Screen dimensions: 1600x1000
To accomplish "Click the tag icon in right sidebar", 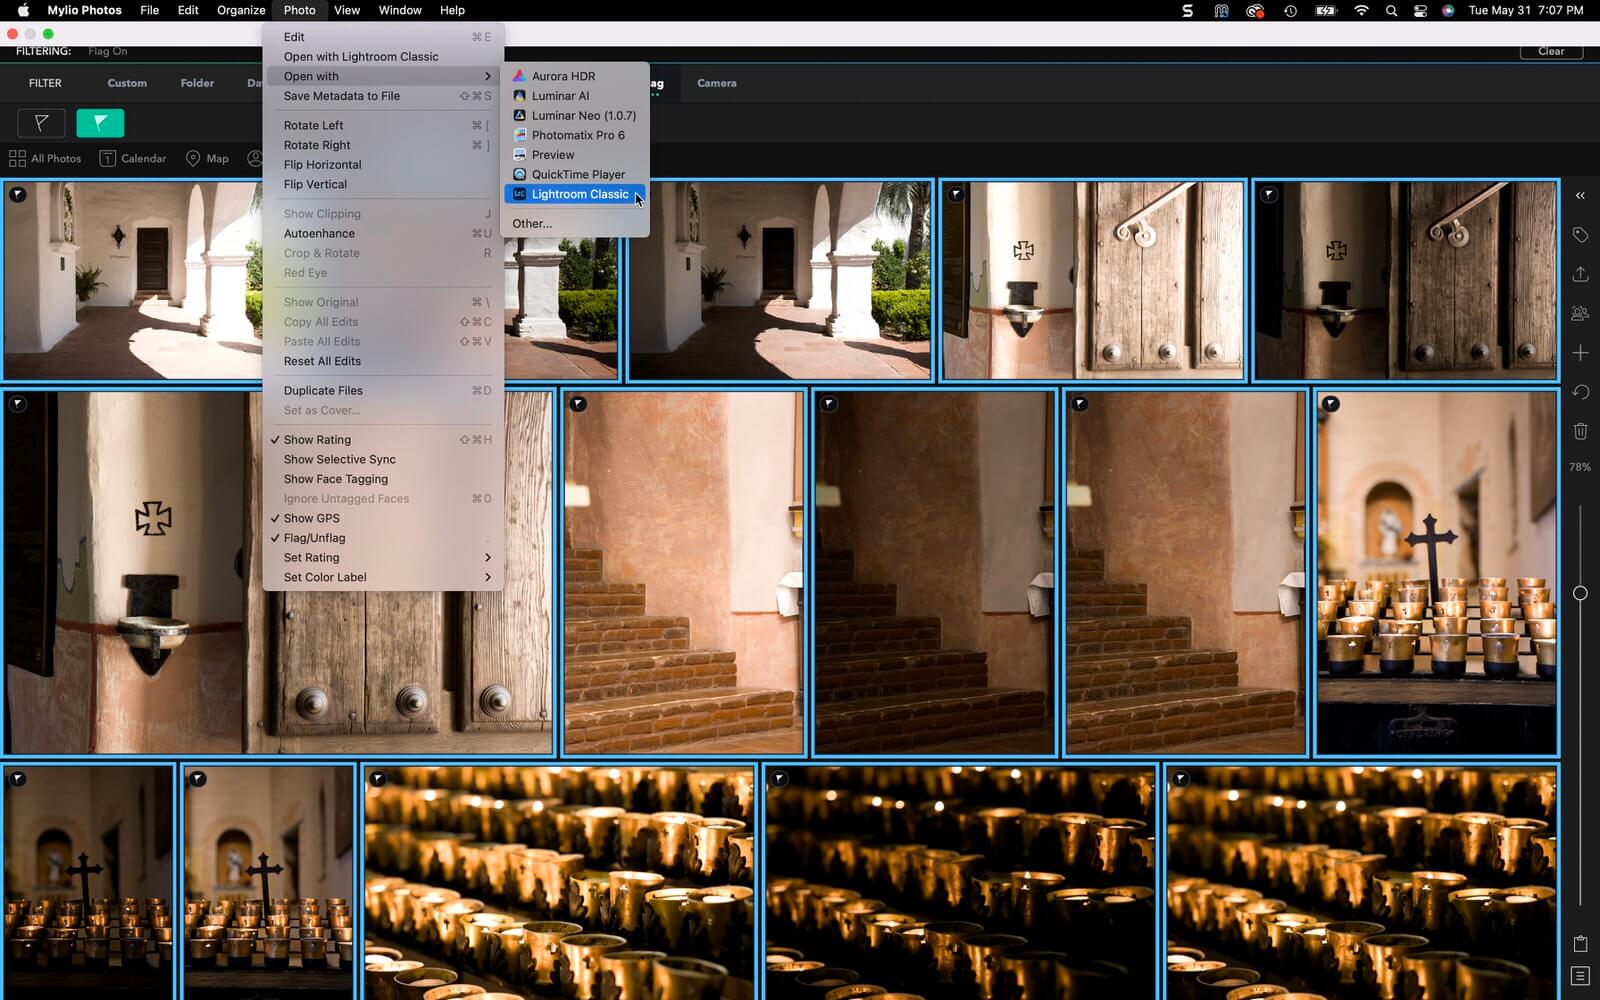I will pyautogui.click(x=1580, y=235).
